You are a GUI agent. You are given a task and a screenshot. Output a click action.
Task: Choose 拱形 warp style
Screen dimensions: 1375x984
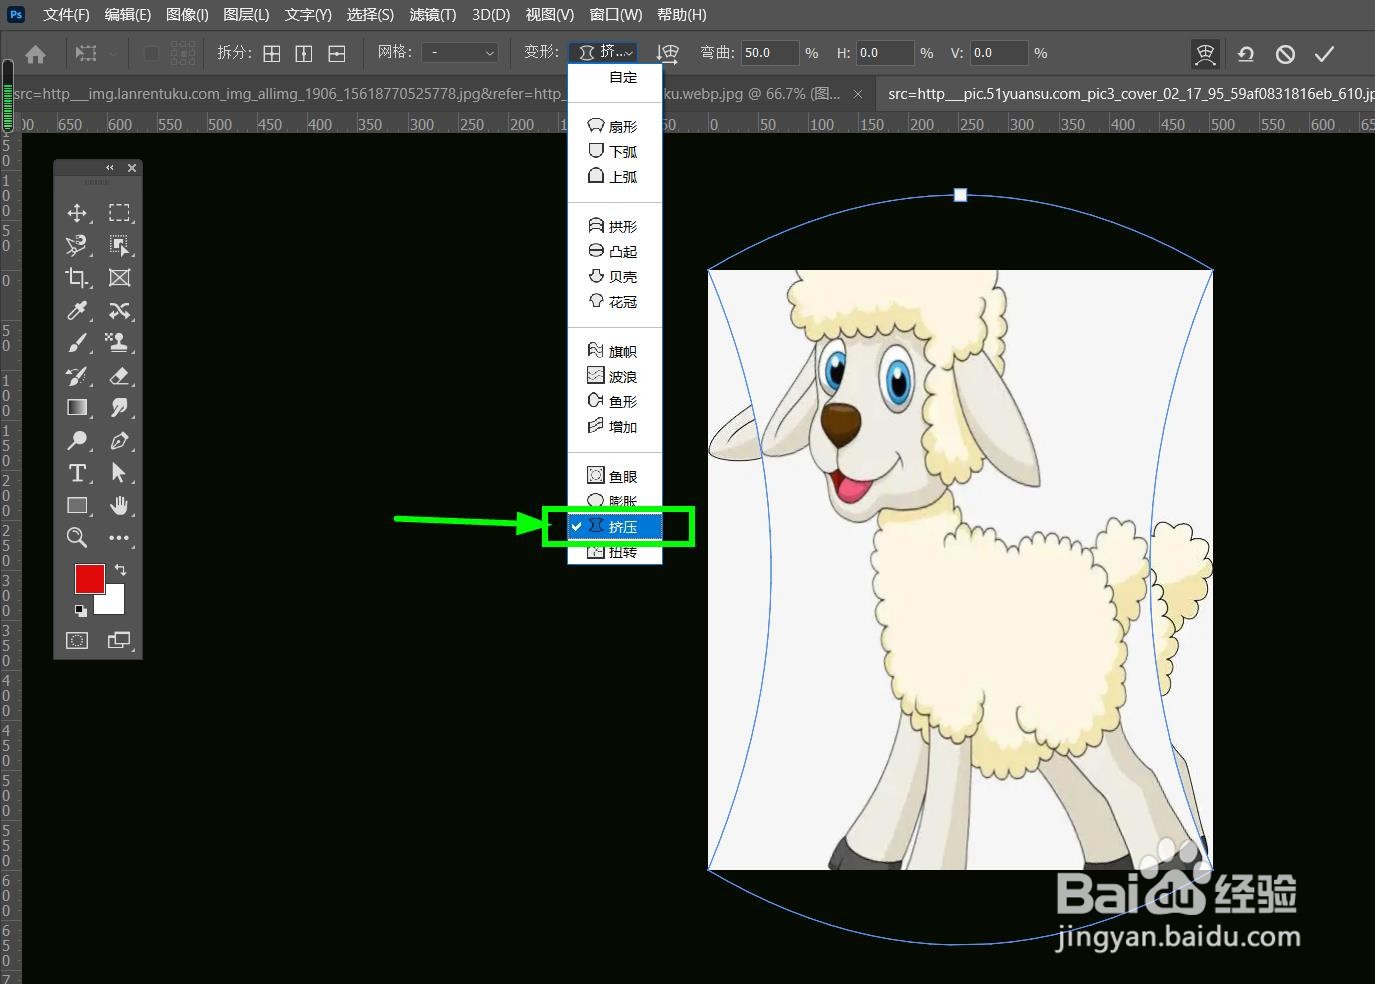point(615,227)
